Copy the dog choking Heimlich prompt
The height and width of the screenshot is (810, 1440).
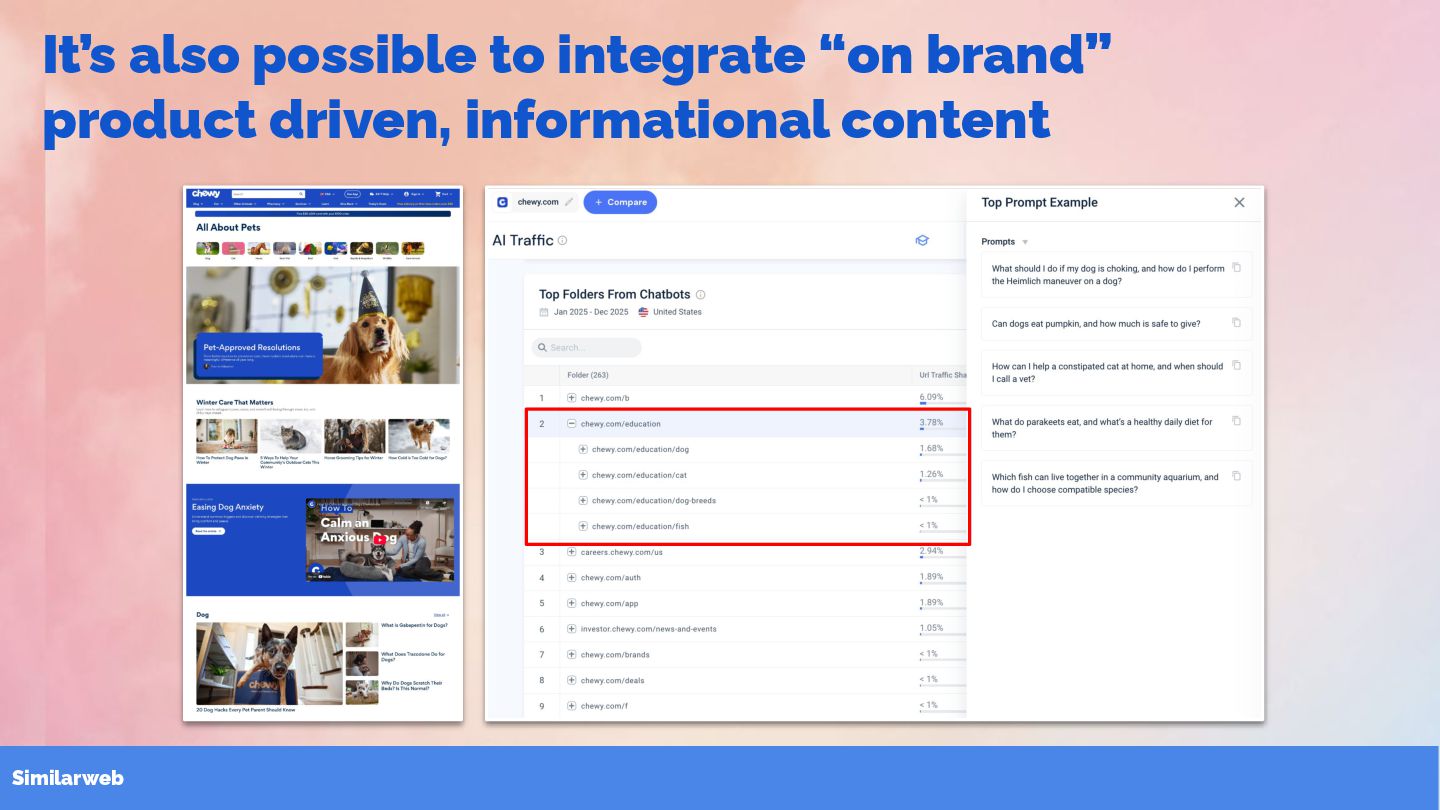pos(1236,268)
